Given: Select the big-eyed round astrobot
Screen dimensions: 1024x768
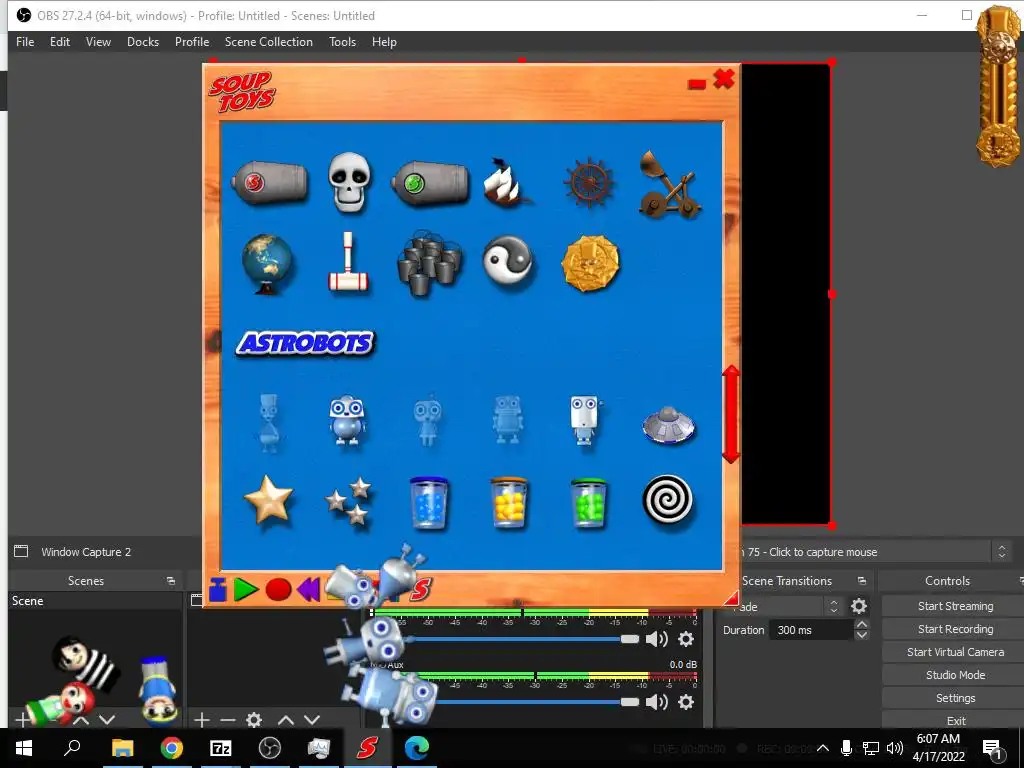Looking at the screenshot, I should pos(347,421).
